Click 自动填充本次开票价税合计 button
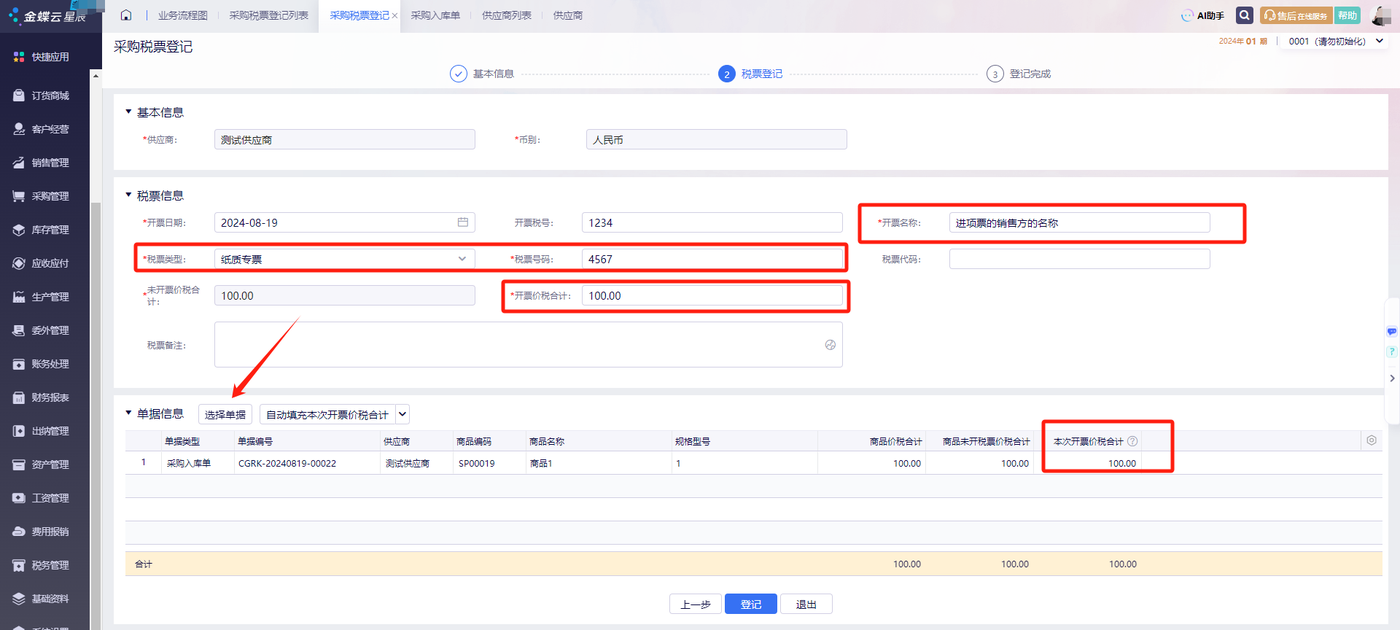 pos(327,414)
